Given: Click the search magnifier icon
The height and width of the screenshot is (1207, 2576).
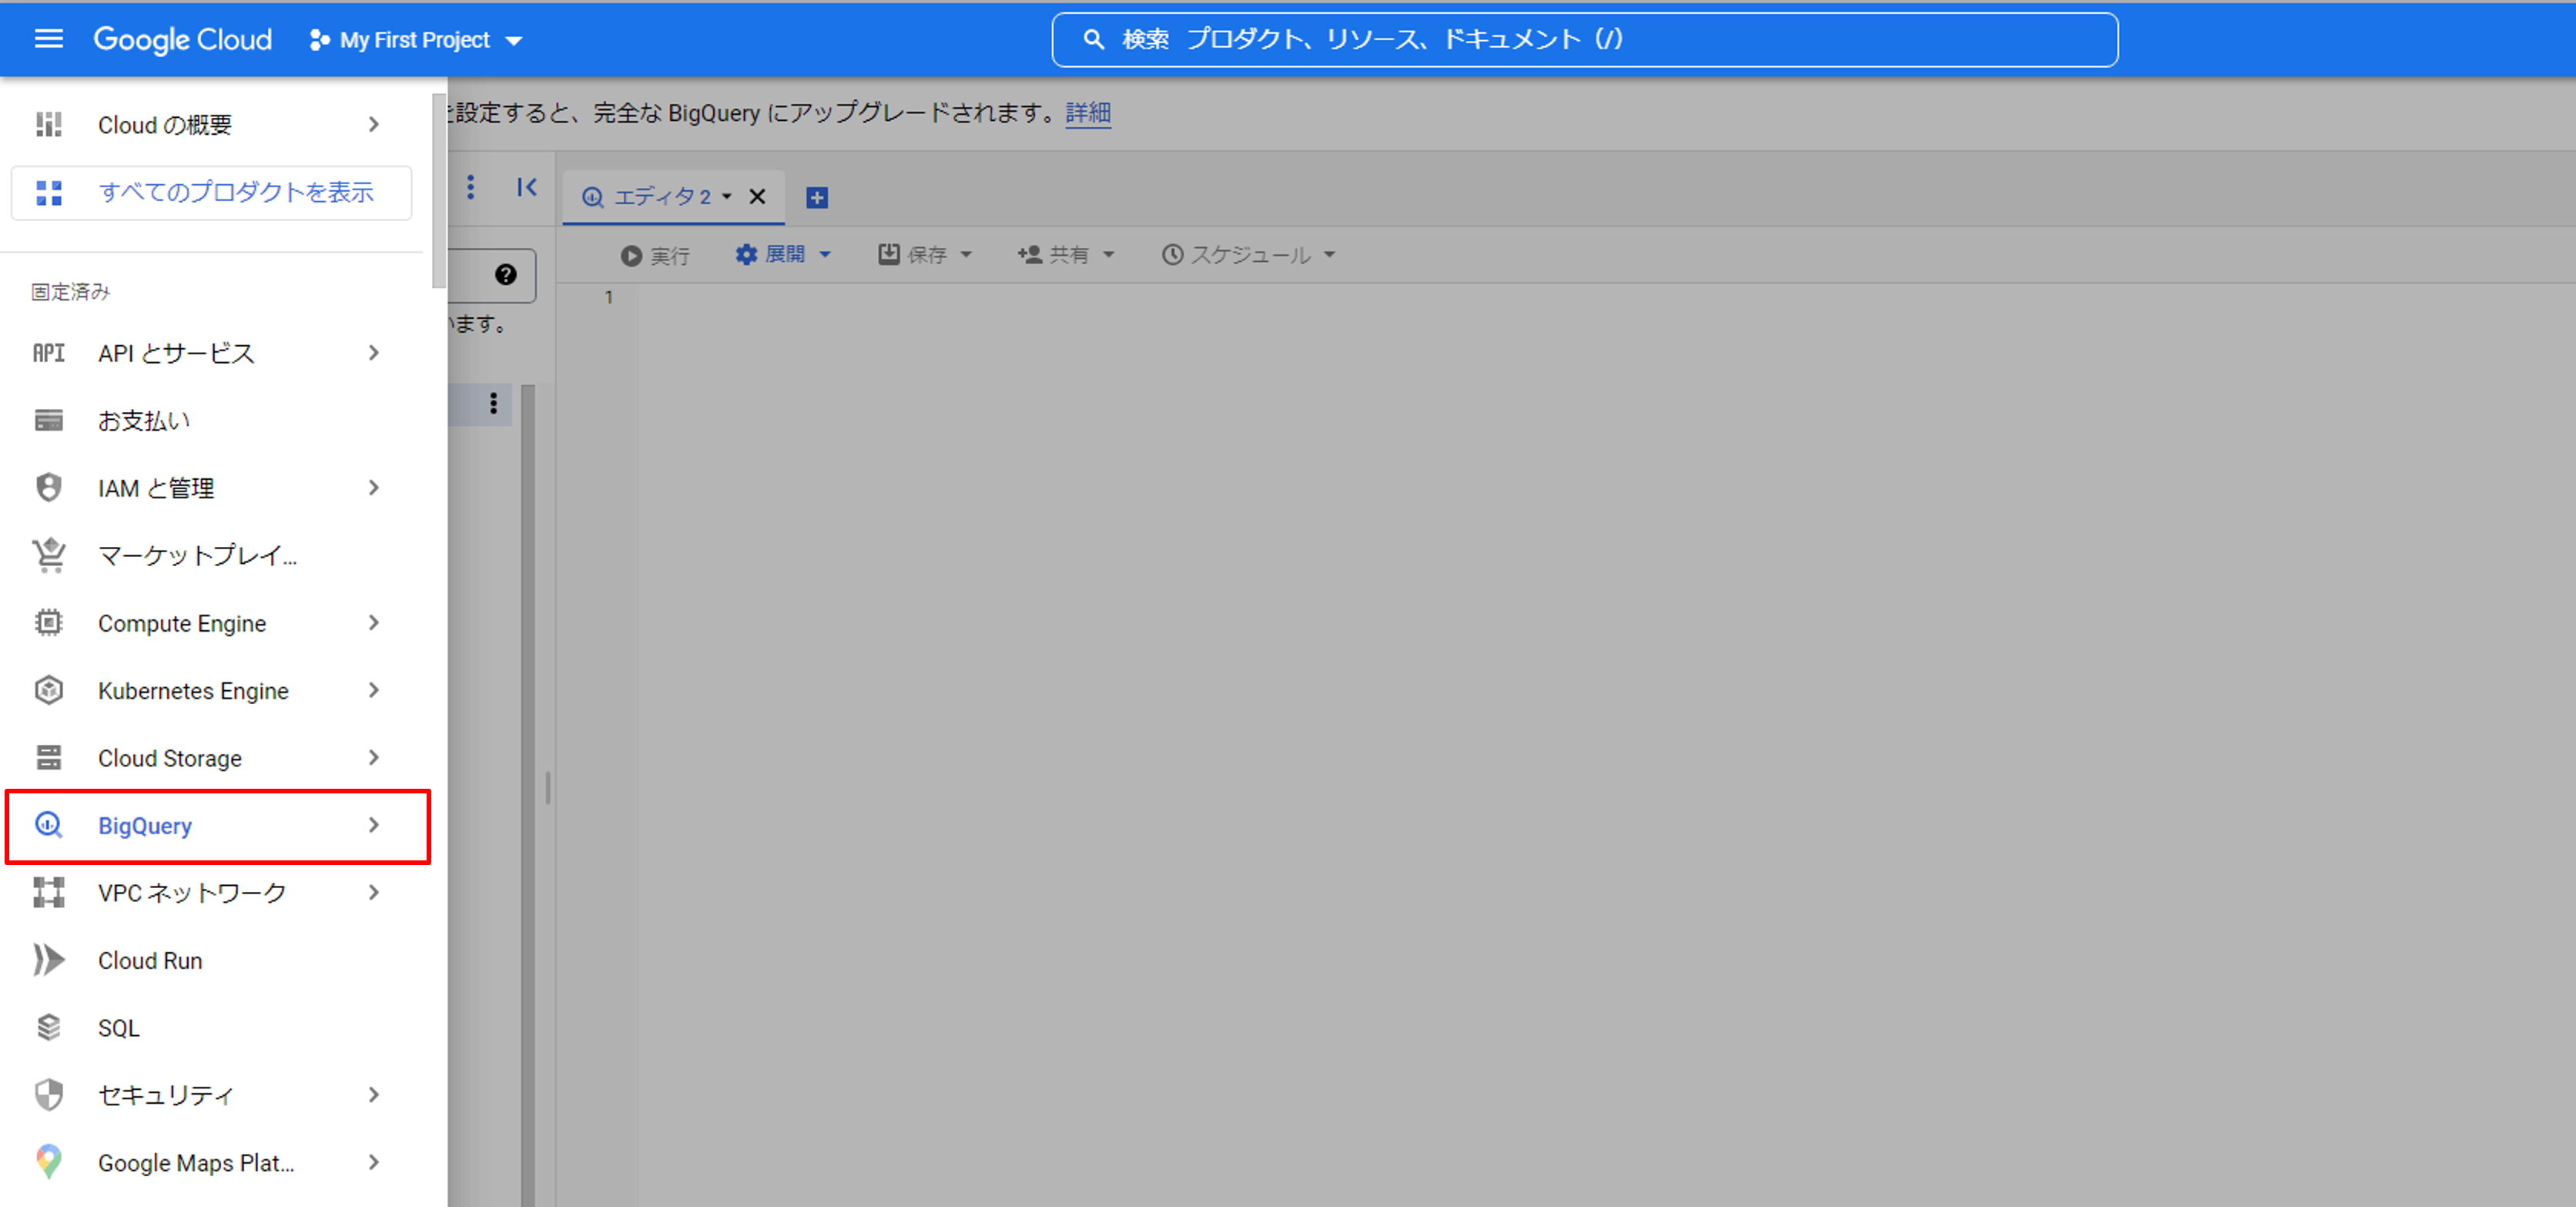Looking at the screenshot, I should click(1094, 40).
